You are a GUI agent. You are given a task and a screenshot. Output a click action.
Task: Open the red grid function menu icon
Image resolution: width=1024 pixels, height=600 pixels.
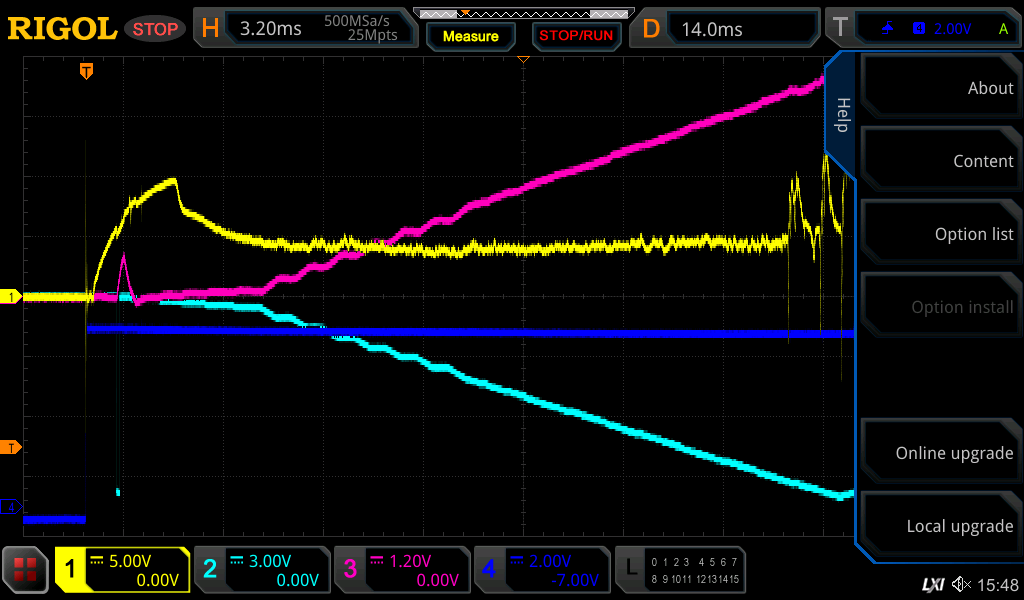coord(26,571)
